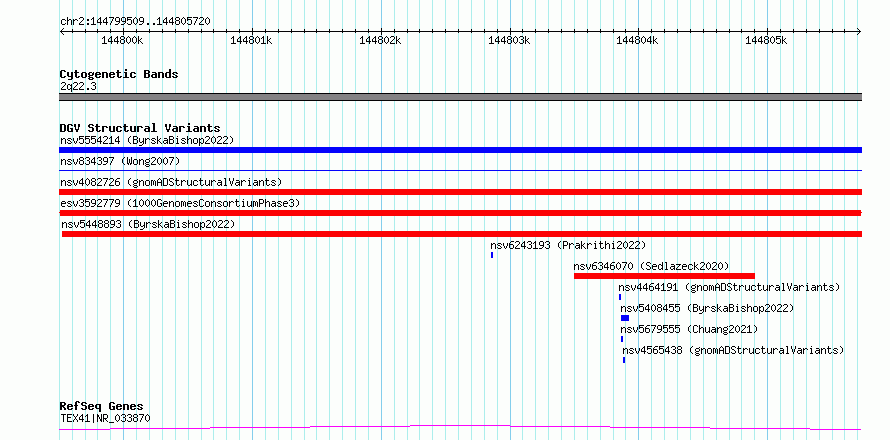Screen dimensions: 890x440
Task: Open nsv5448893 (ByrskaBishop2022) label
Action: pyautogui.click(x=148, y=224)
